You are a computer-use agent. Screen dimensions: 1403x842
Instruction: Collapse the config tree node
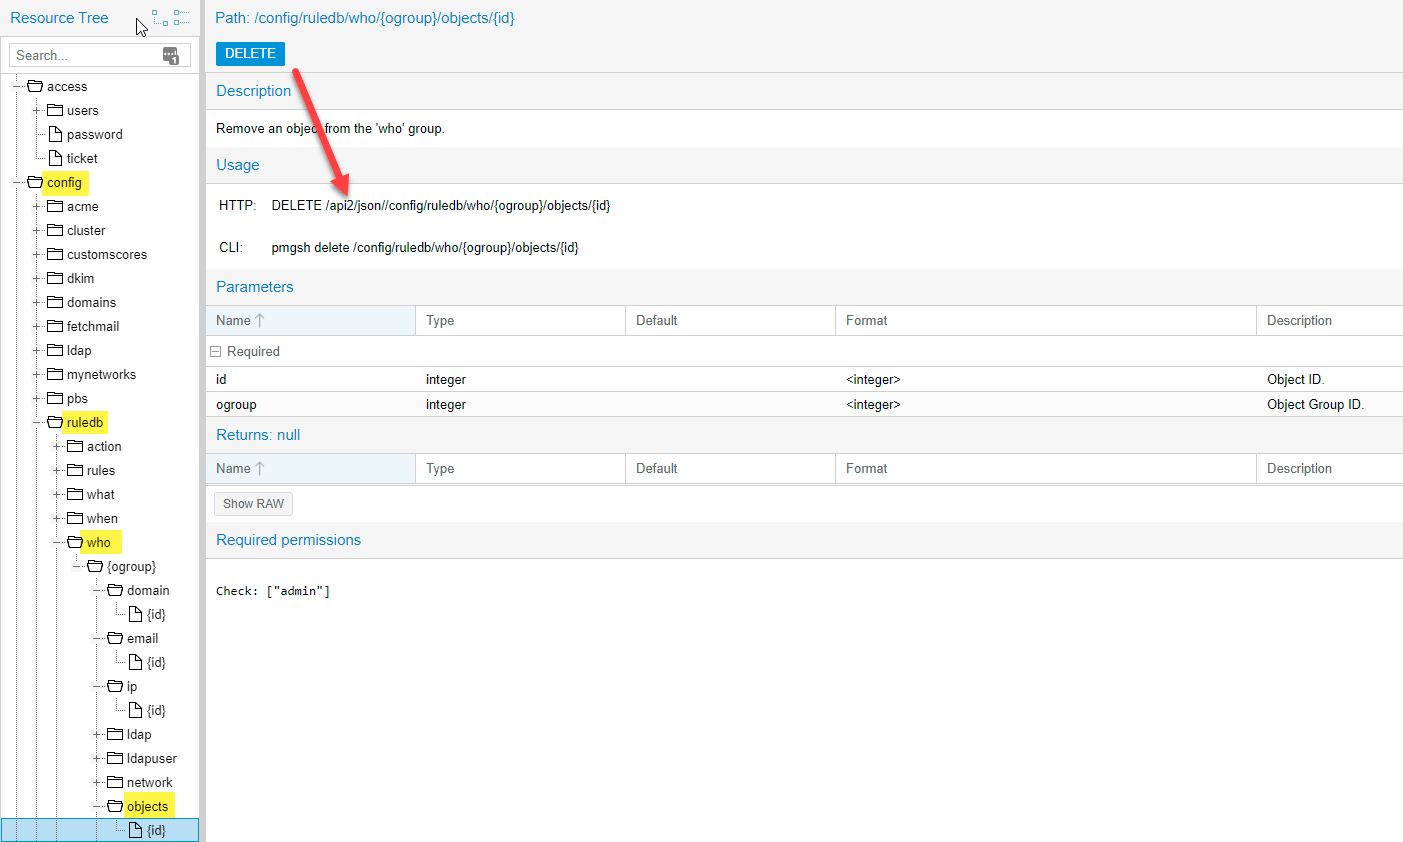coord(17,182)
